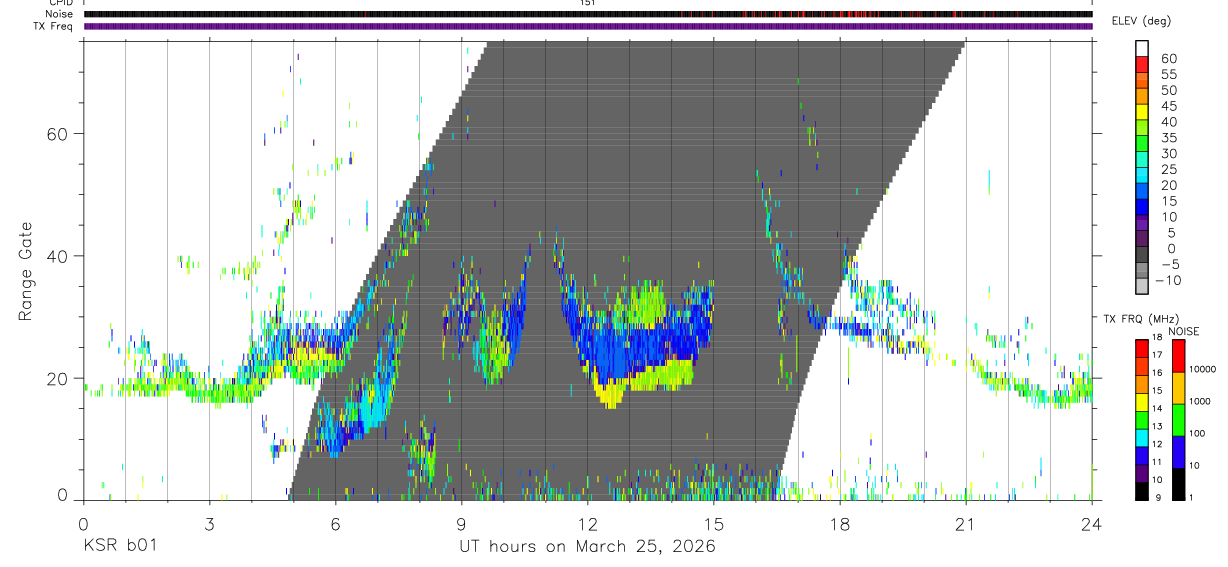The image size is (1228, 567).
Task: Pick the cyan segment of TX FRQ colorbar
Action: pos(1141,436)
